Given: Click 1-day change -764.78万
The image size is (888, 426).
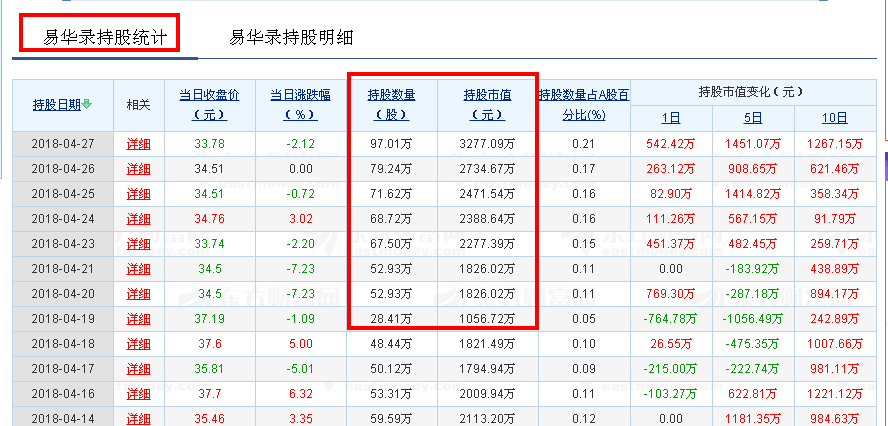Looking at the screenshot, I should click(x=671, y=319).
